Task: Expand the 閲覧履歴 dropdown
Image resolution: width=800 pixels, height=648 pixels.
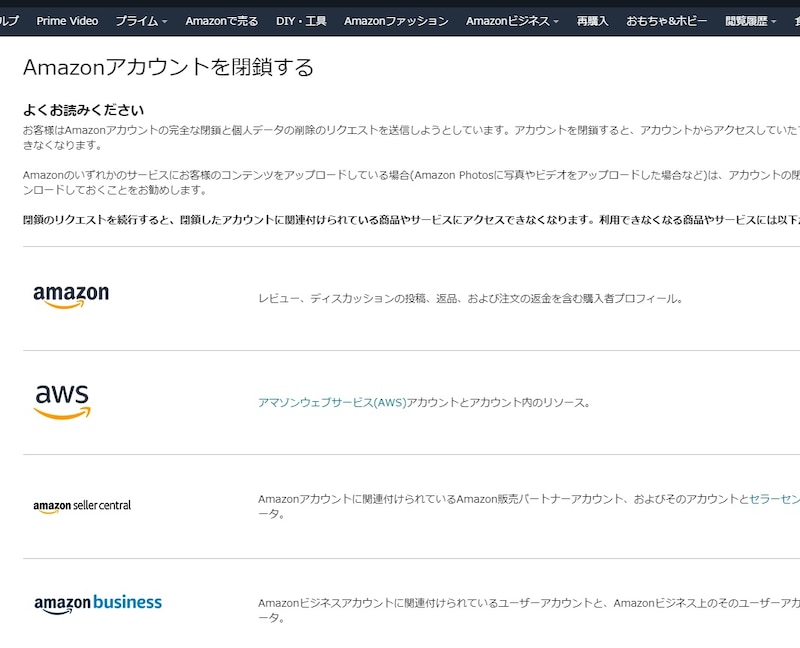Action: pyautogui.click(x=751, y=21)
